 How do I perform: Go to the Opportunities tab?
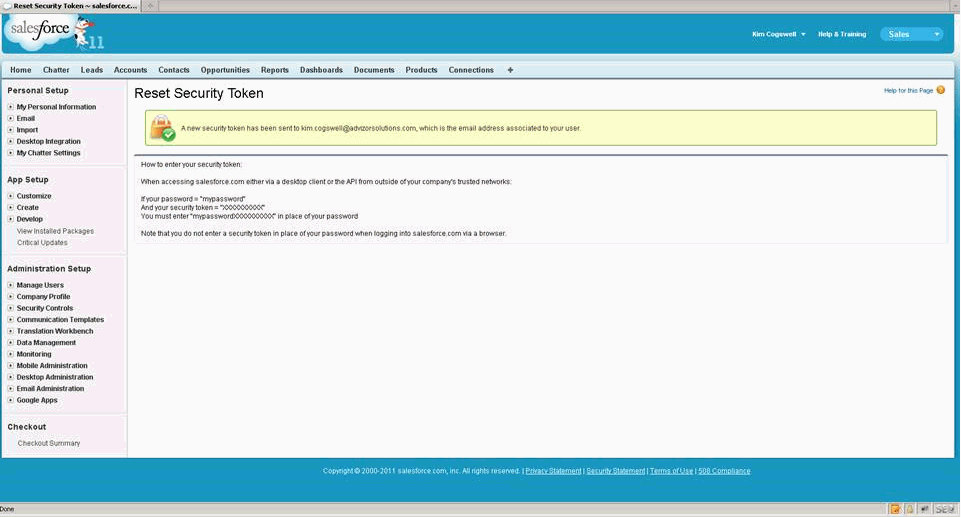[x=225, y=70]
